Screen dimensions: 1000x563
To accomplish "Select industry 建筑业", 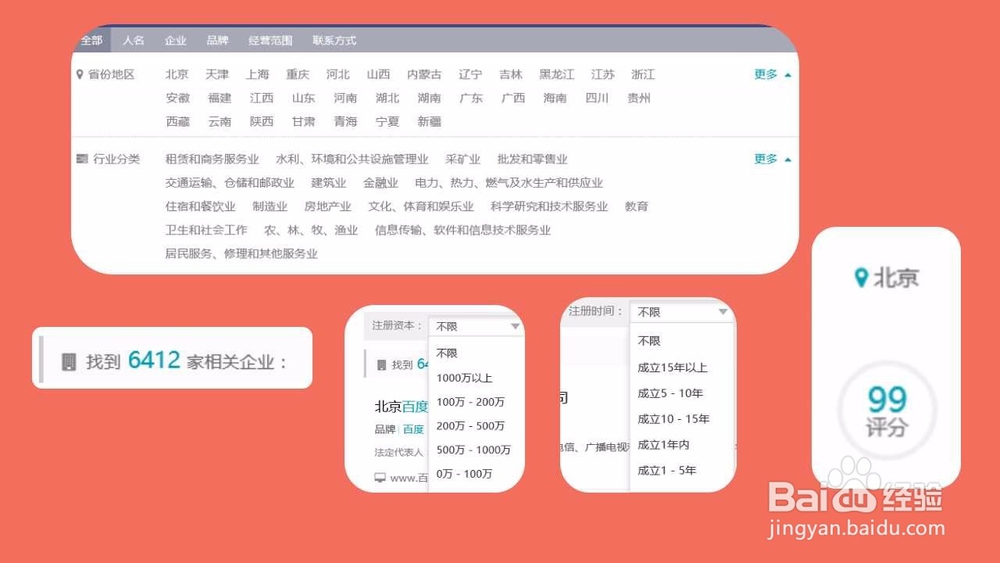I will point(328,183).
